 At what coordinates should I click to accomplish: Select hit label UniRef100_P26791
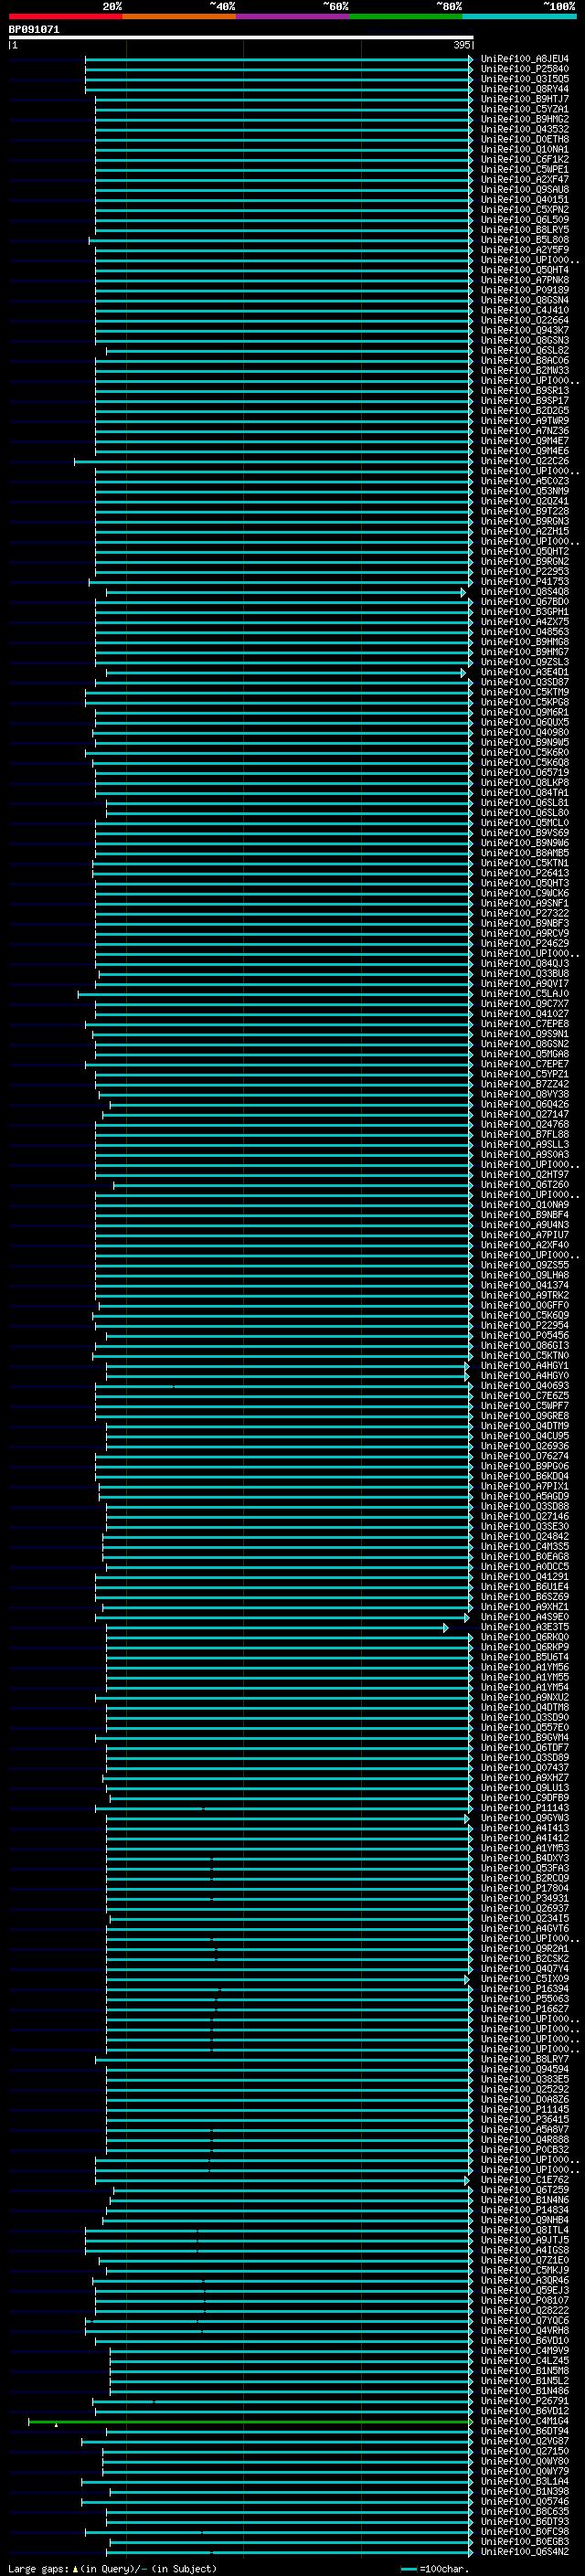click(x=525, y=2401)
